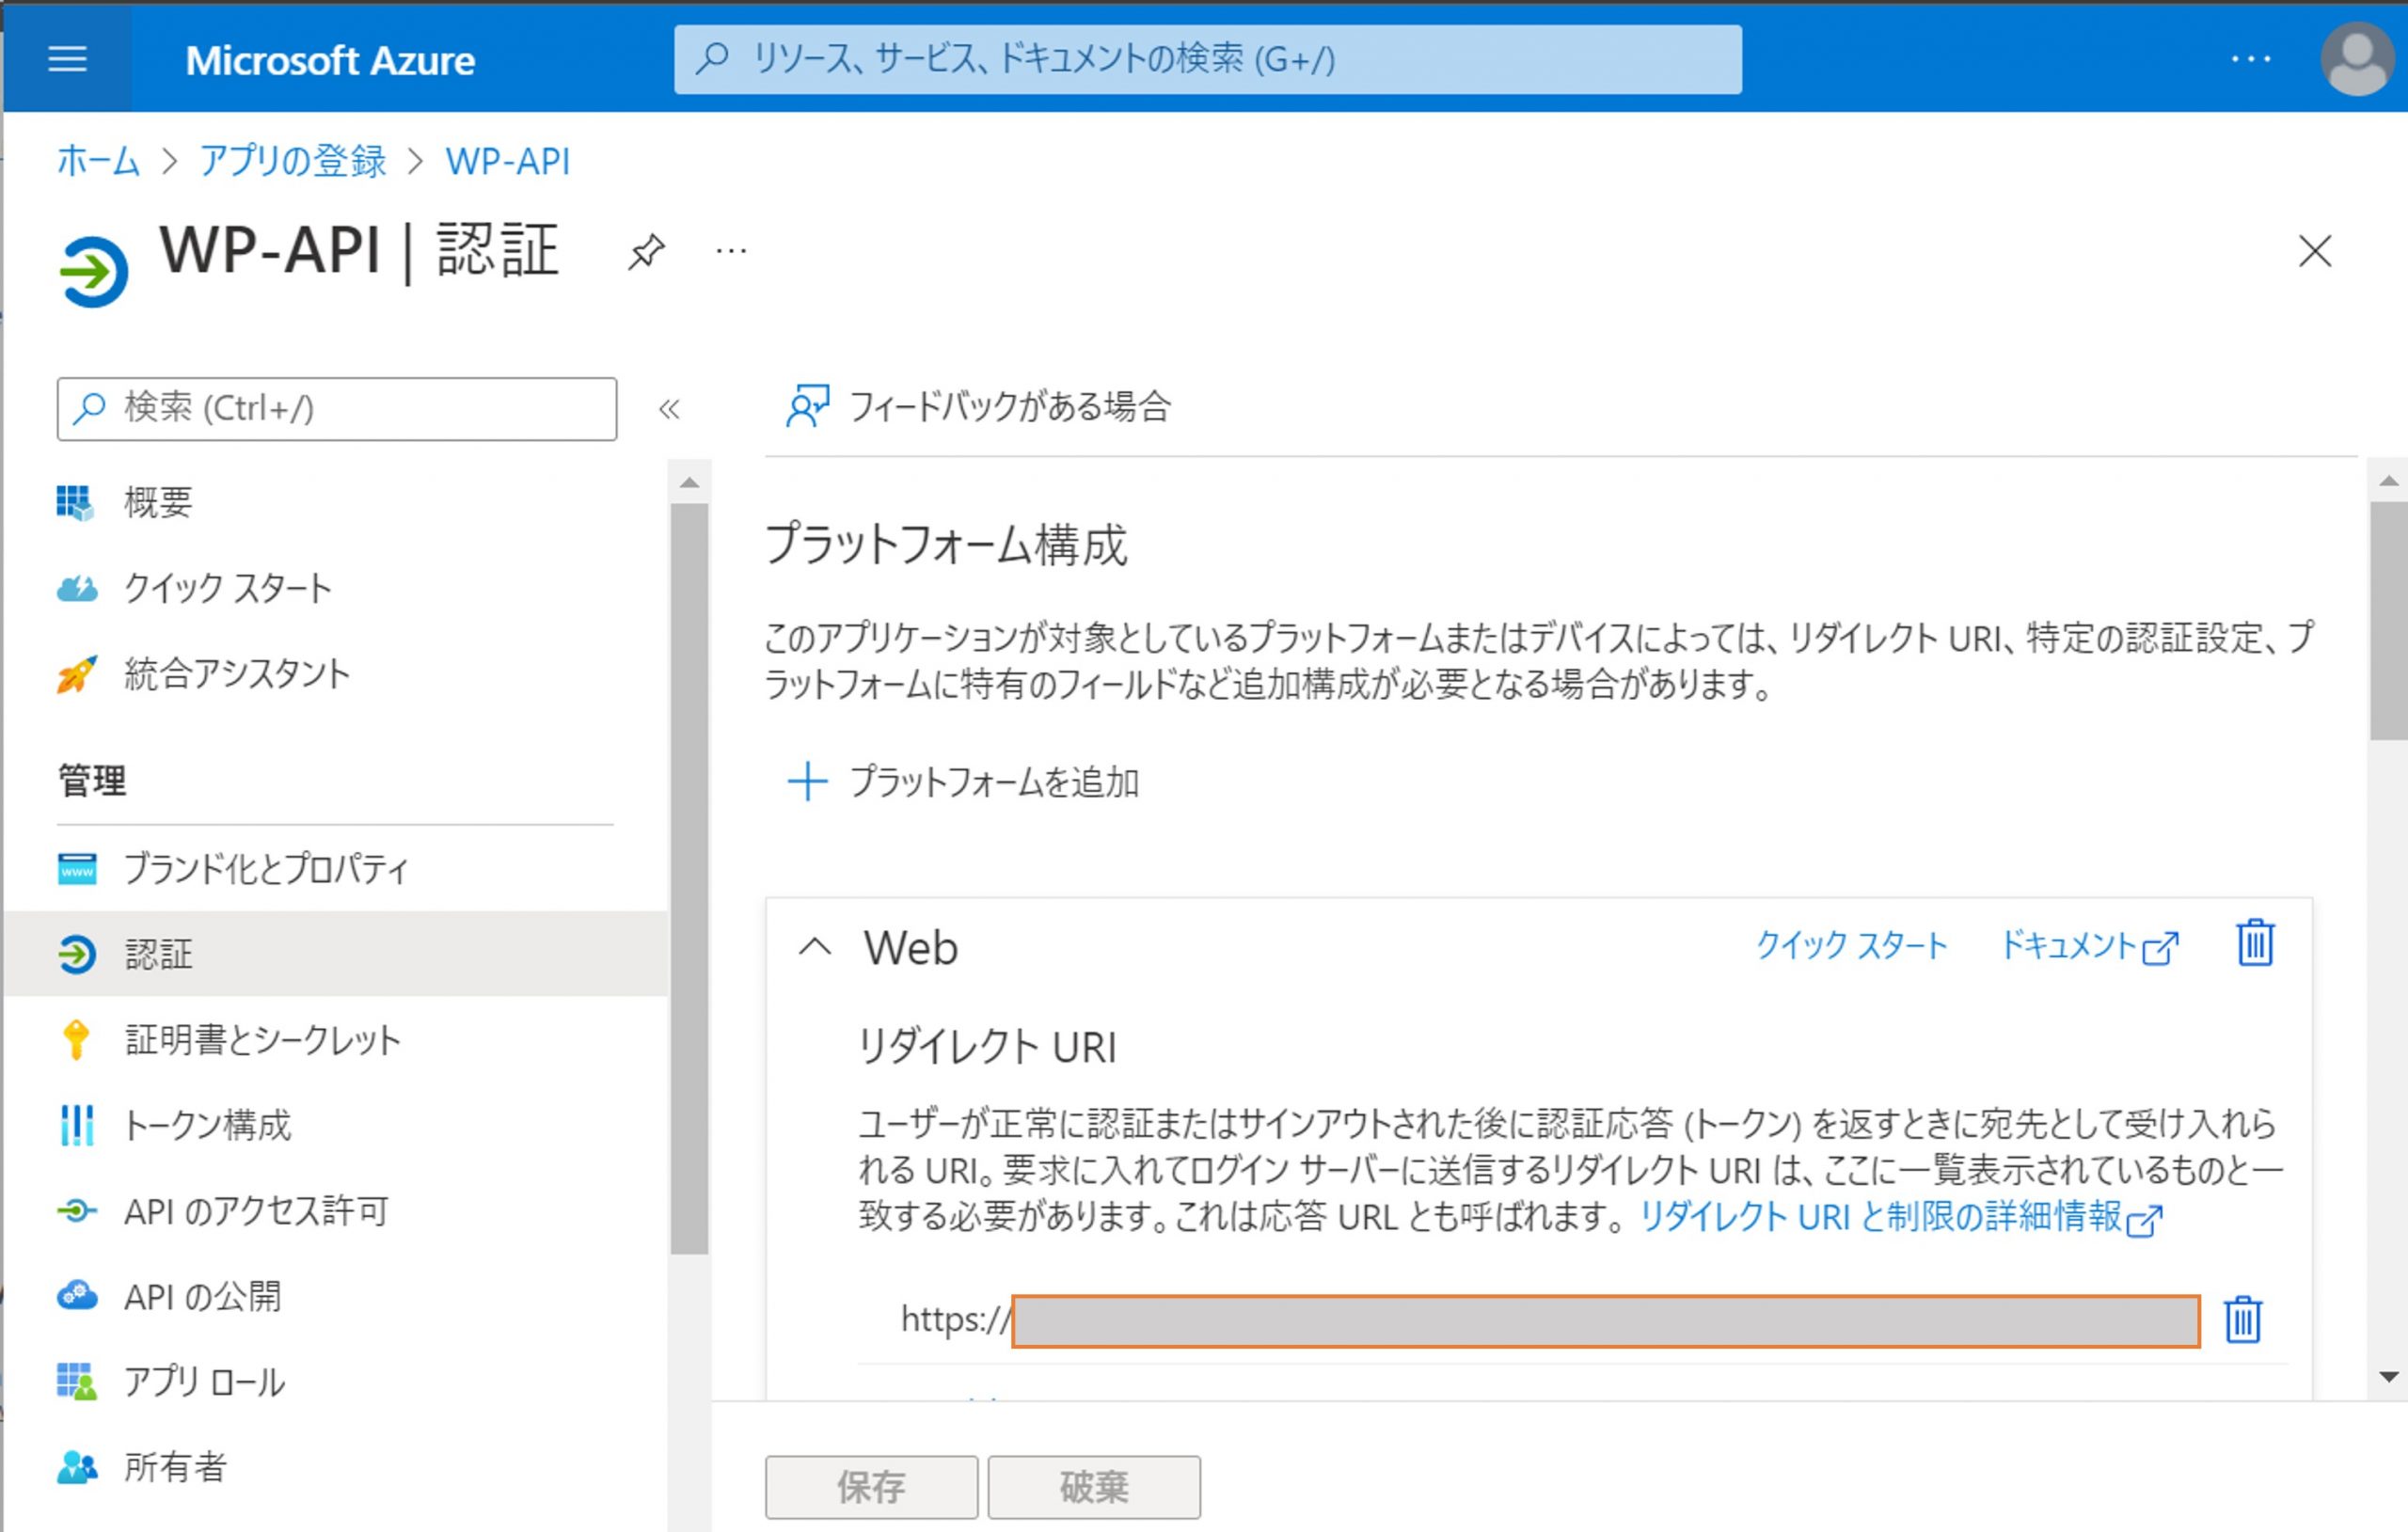This screenshot has height=1532, width=2408.
Task: Click the クイック スタート cloud icon in sidebar
Action: [x=77, y=588]
